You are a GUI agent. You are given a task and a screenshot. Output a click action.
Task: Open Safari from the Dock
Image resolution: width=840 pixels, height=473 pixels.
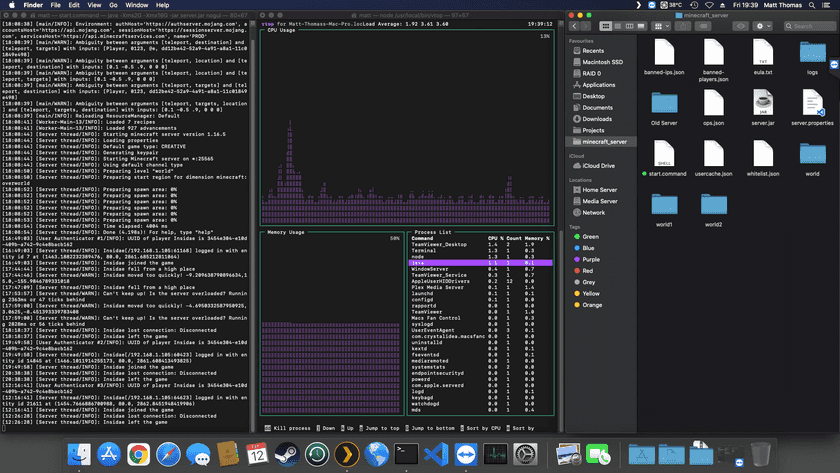(x=168, y=455)
